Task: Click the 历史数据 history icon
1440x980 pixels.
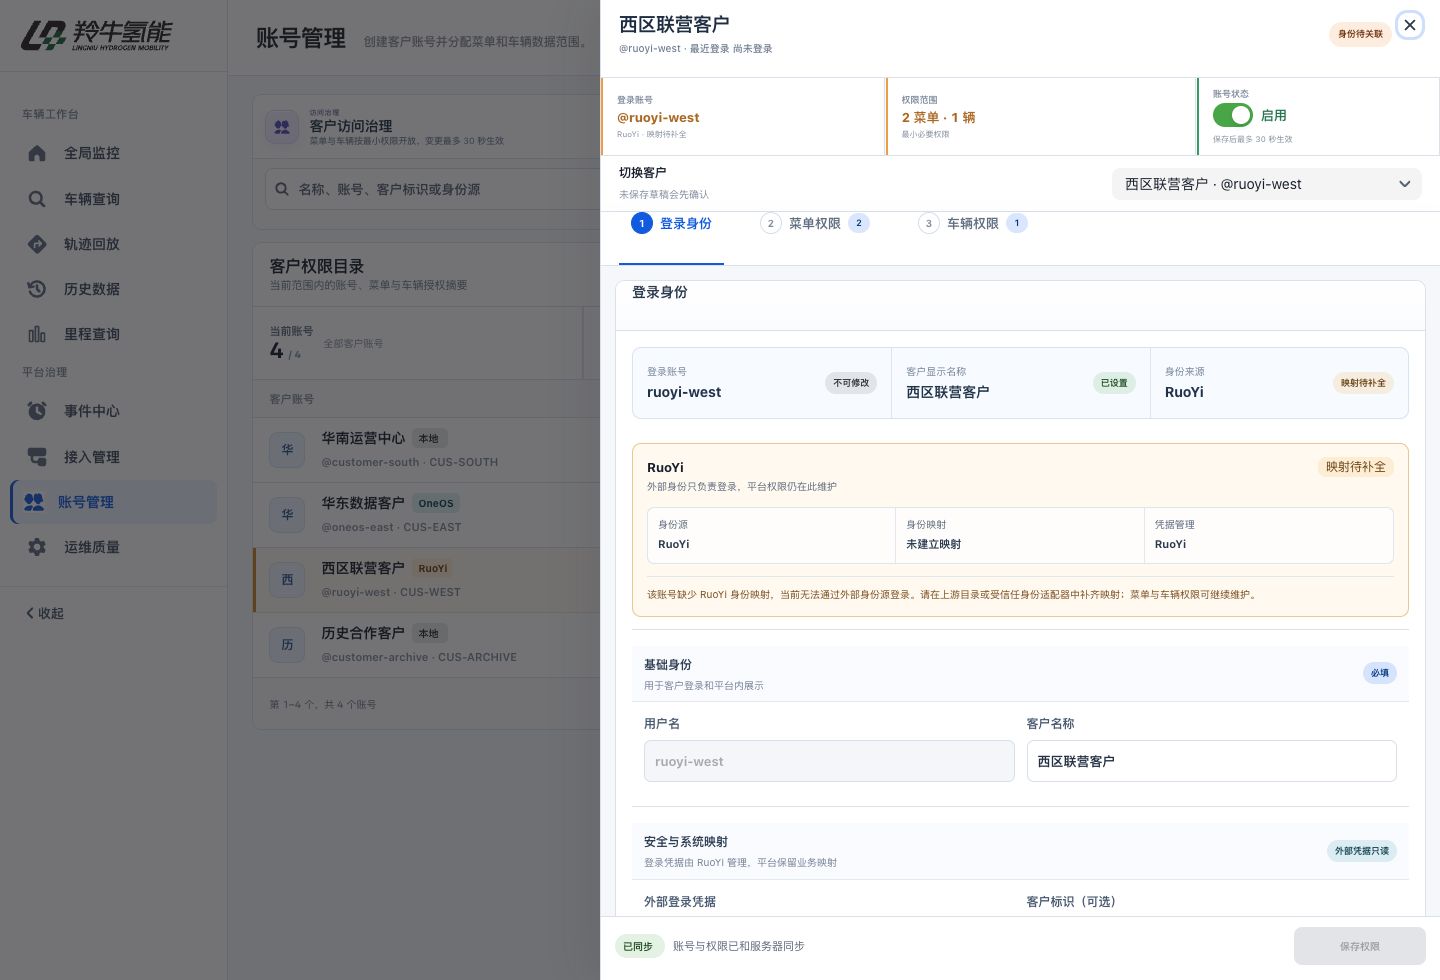Action: click(37, 289)
